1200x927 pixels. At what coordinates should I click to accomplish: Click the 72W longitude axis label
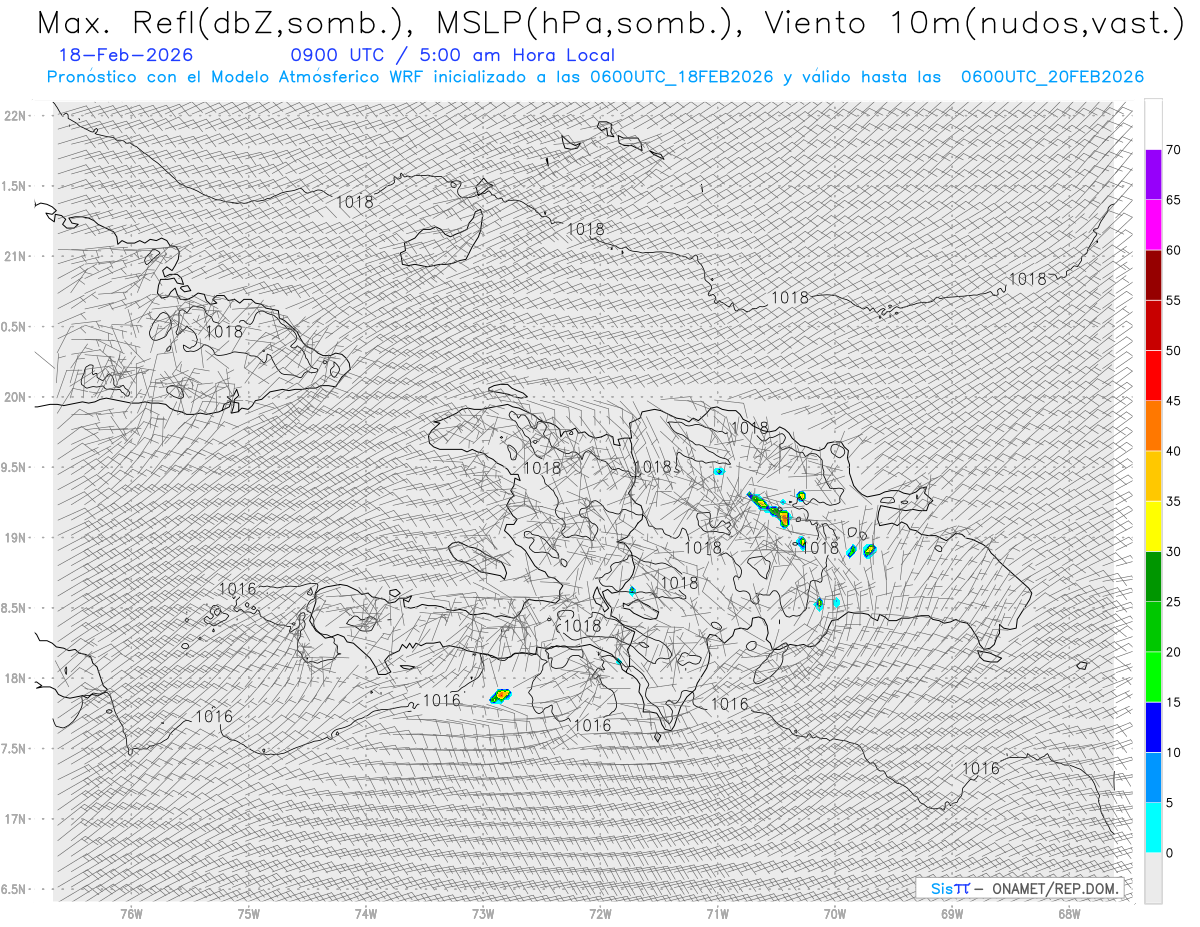(x=600, y=913)
